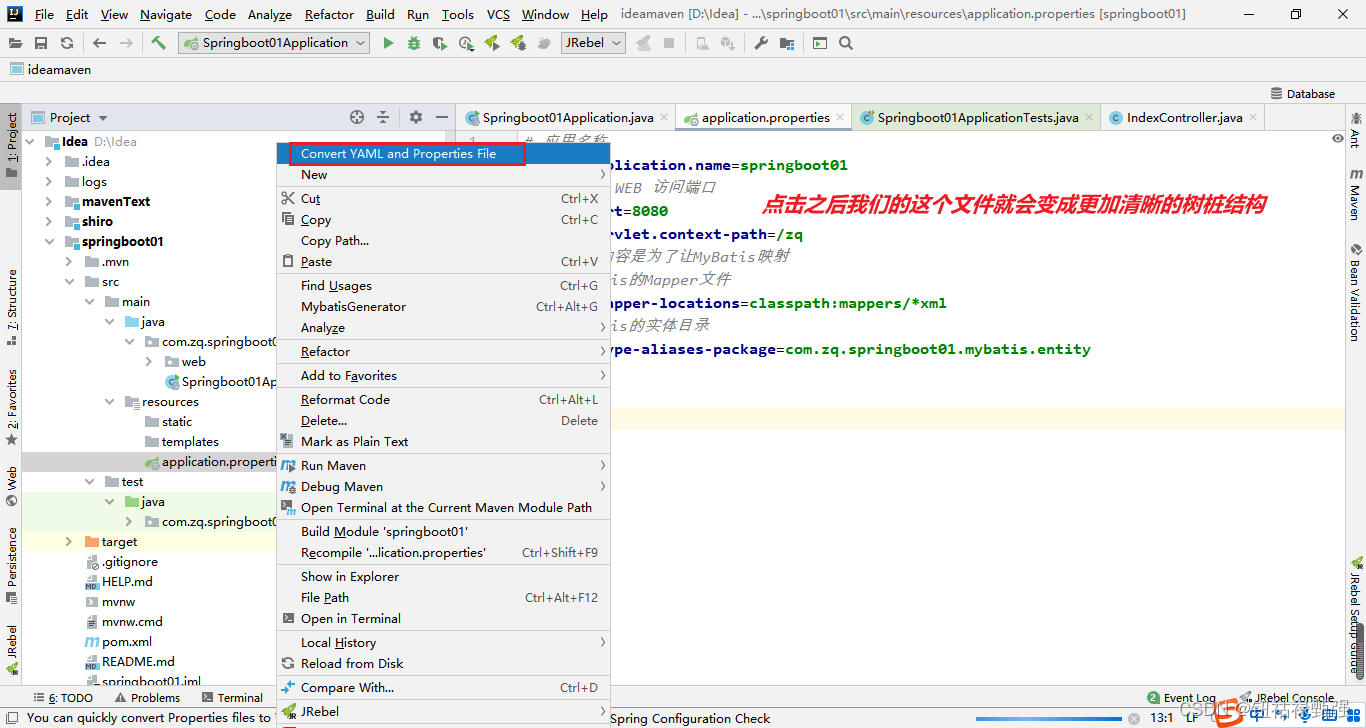Collapse the springboot01 module node

49,242
